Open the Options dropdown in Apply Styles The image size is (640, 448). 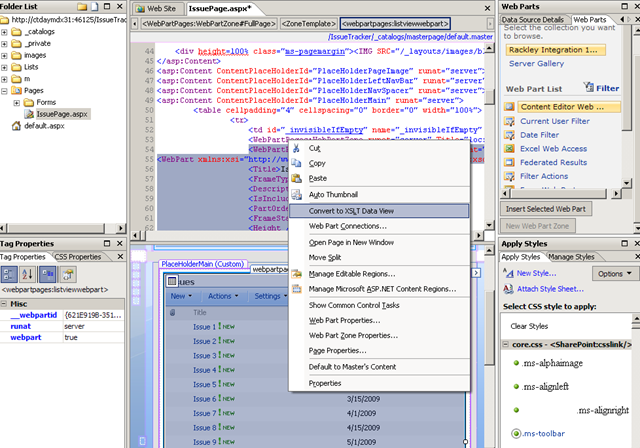tap(614, 274)
